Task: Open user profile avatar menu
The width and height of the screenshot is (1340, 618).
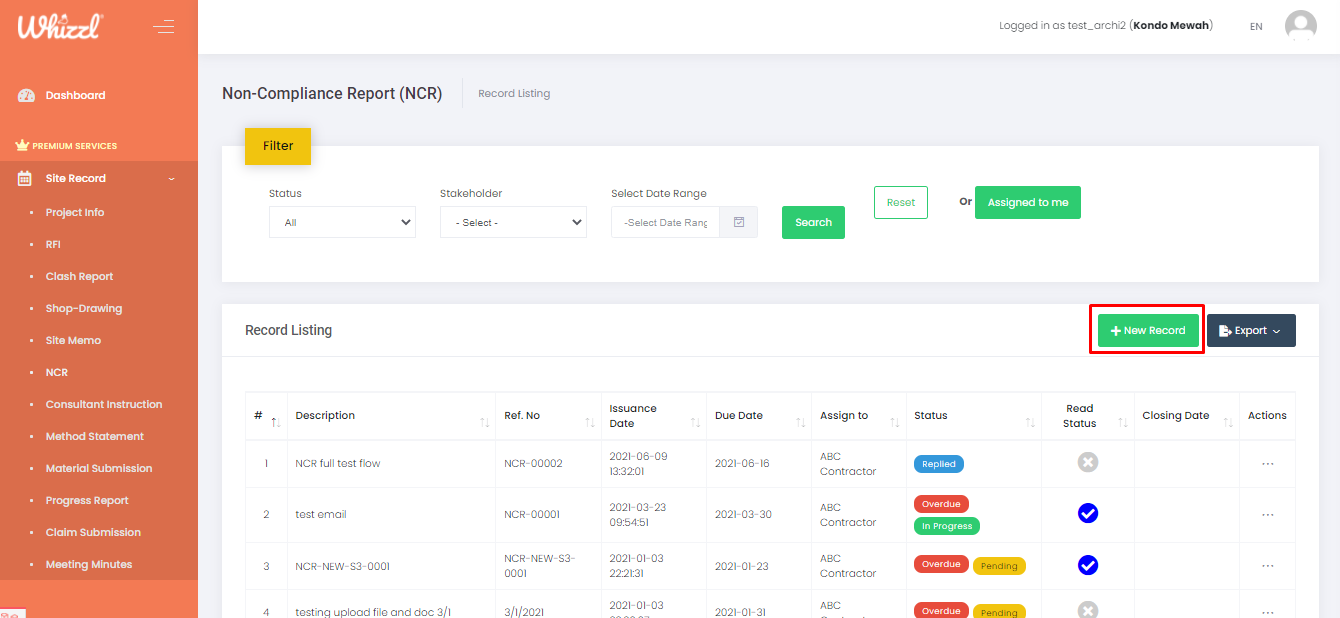Action: (1300, 26)
